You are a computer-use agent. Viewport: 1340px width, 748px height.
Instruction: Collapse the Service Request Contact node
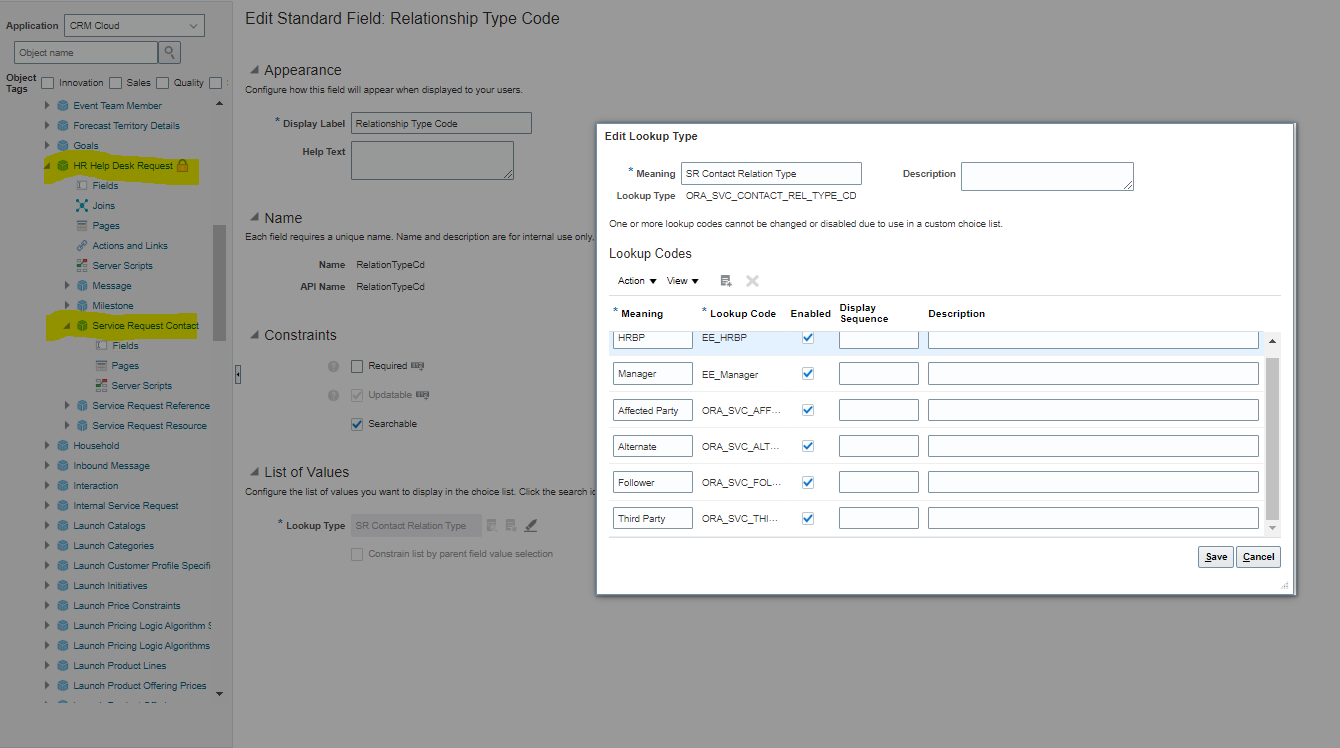pos(67,325)
